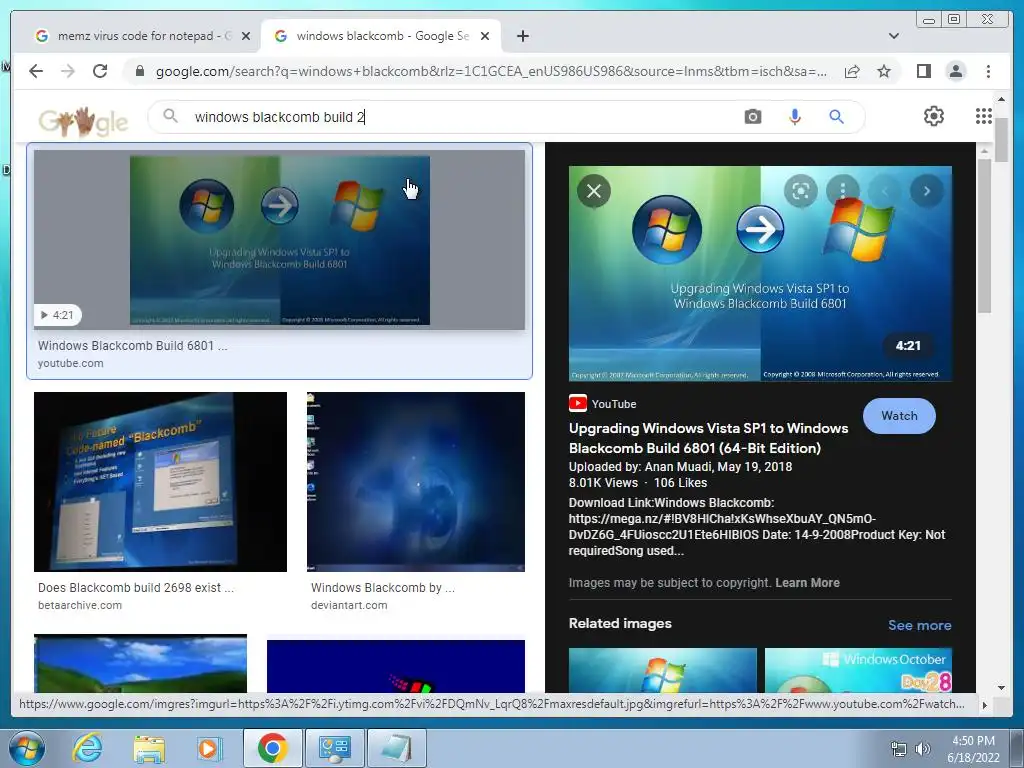
Task: Click the page vertical scrollbar thumb
Action: pyautogui.click(x=1001, y=139)
